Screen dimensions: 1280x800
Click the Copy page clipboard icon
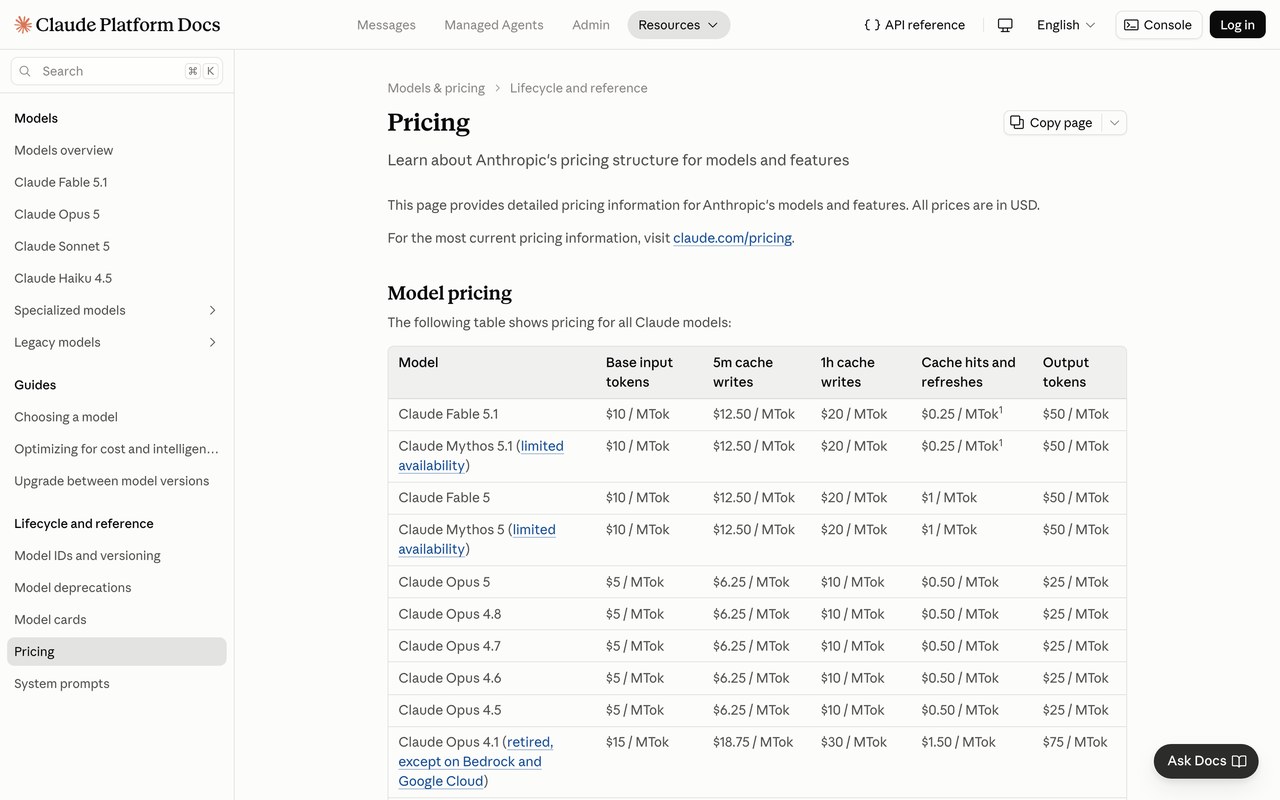[x=1017, y=122]
